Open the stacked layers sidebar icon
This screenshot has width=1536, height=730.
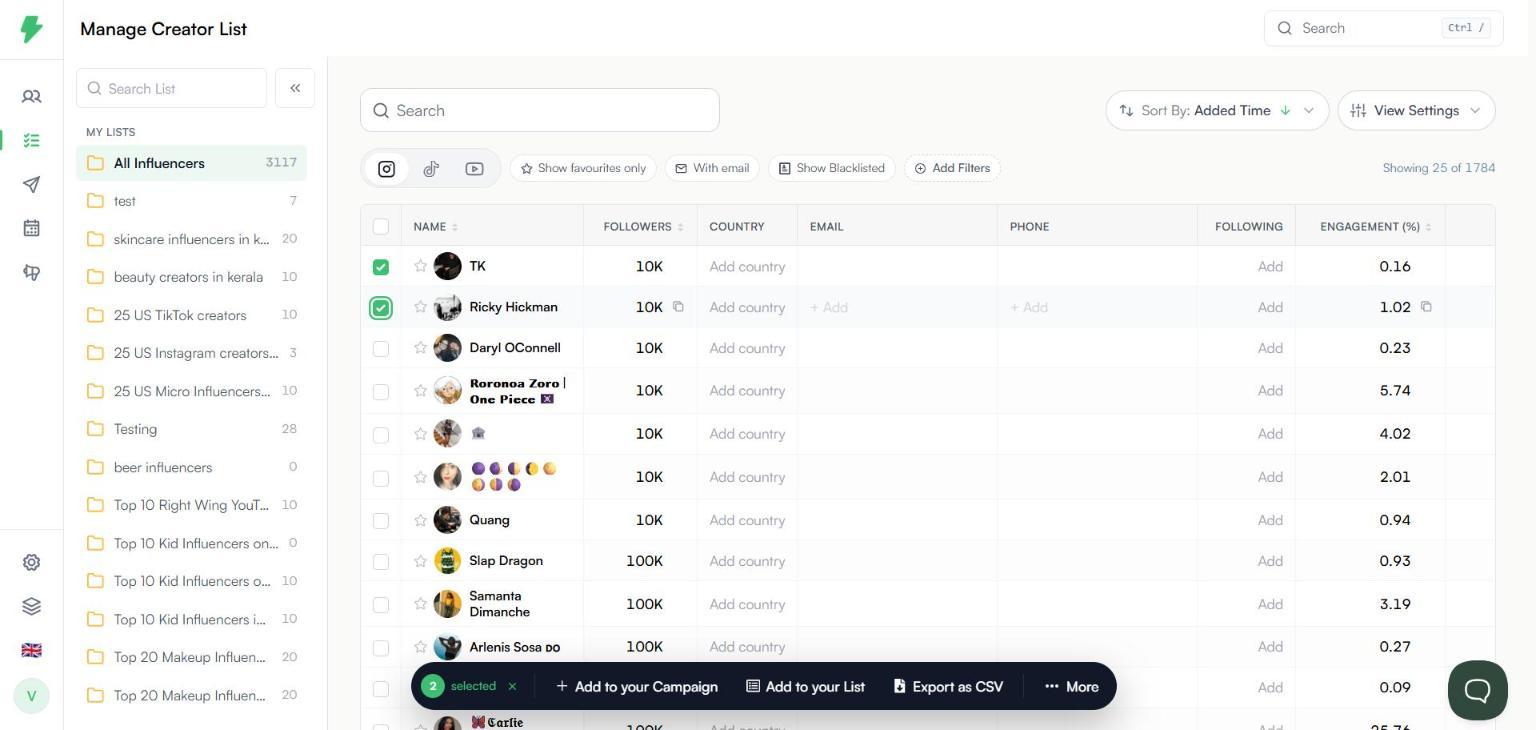[x=31, y=606]
